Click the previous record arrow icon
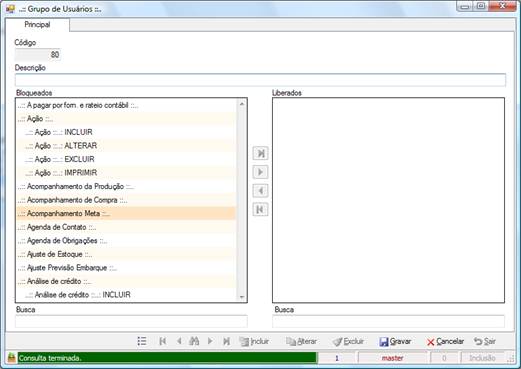521x369 pixels. pyautogui.click(x=179, y=341)
